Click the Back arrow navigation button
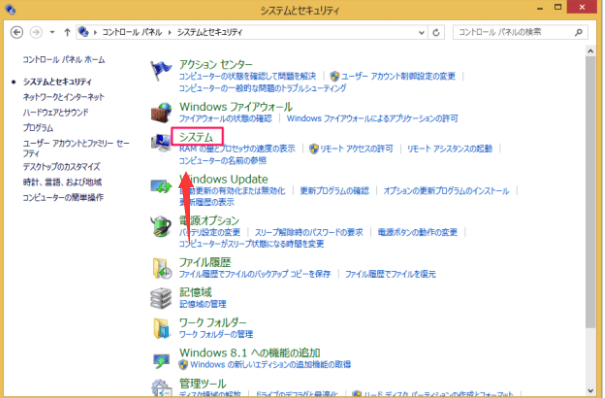Viewport: 605px width, 398px height. [x=17, y=32]
